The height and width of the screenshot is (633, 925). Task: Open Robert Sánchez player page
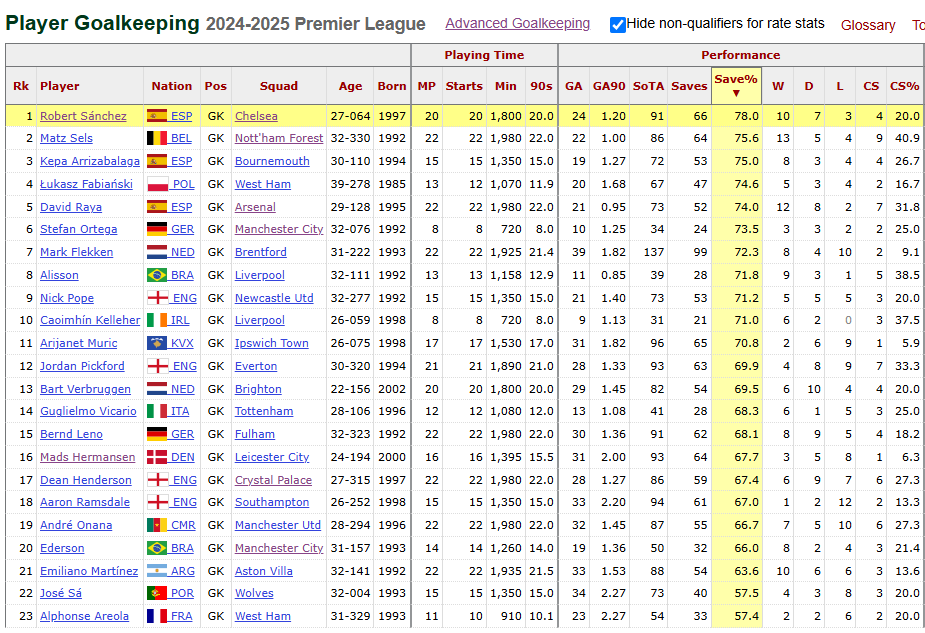pyautogui.click(x=83, y=116)
